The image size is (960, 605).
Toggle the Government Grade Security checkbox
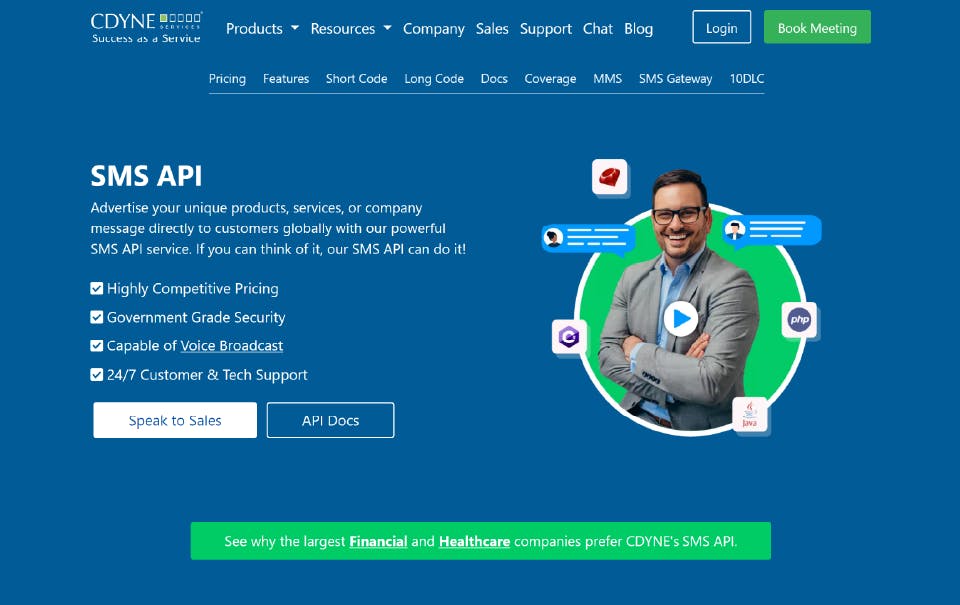click(x=97, y=317)
